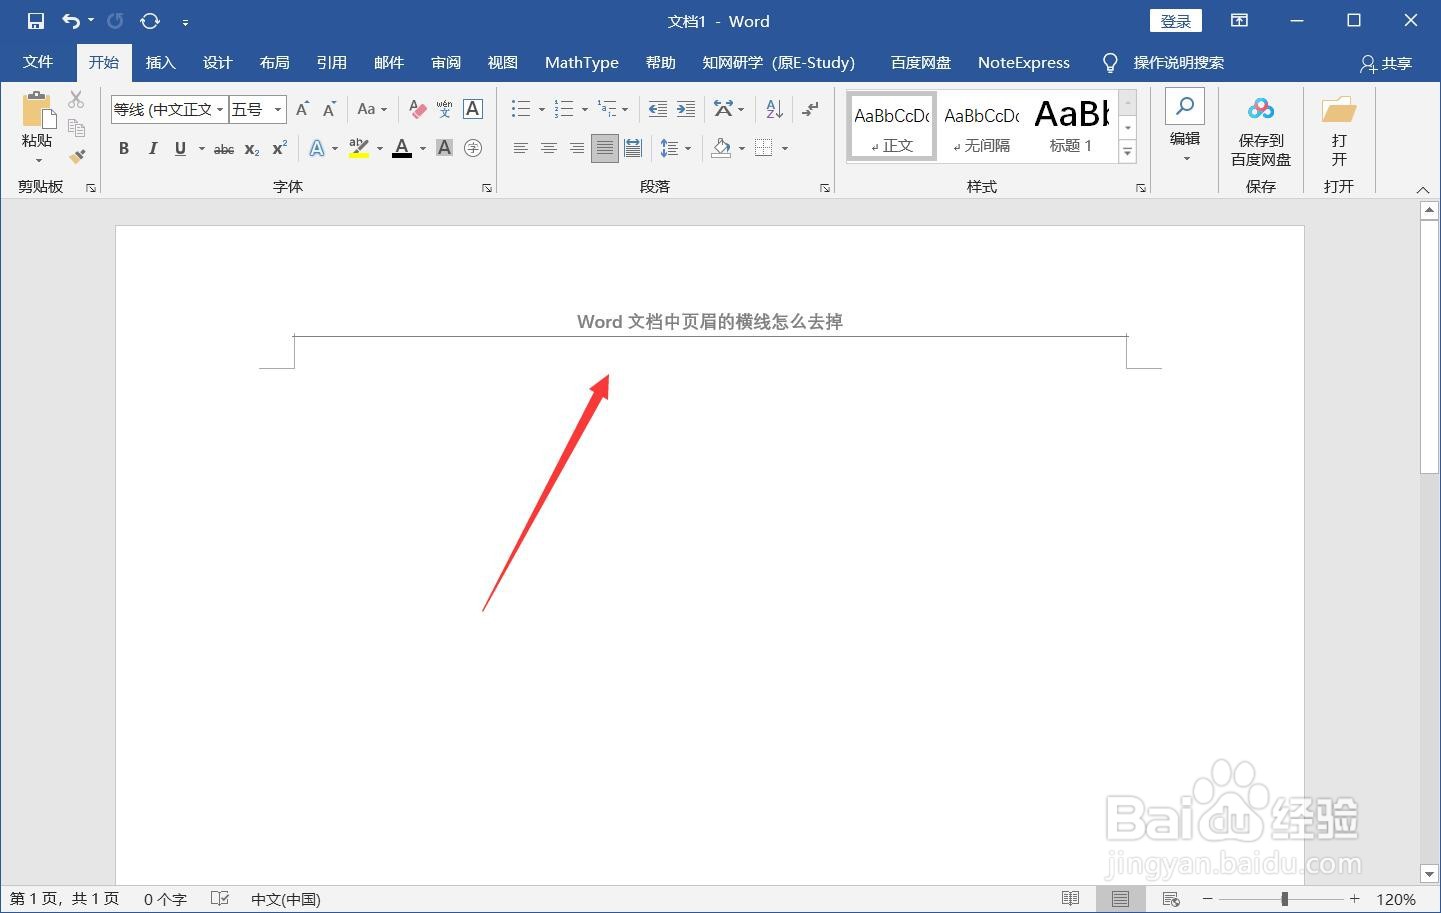
Task: Select the Format Painter tool
Action: click(77, 156)
